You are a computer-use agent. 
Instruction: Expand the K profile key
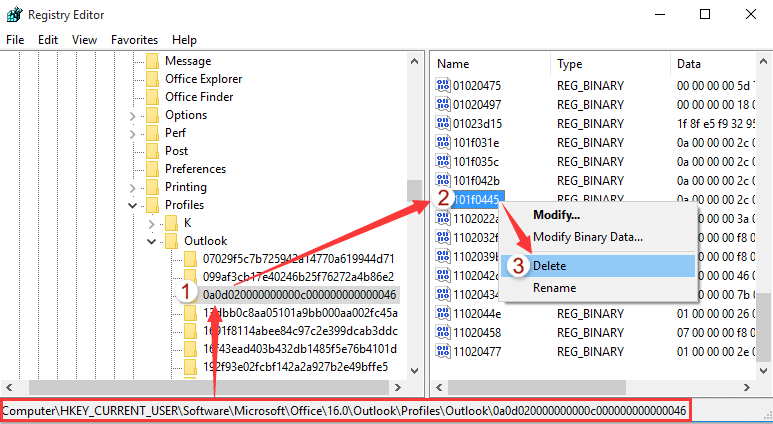(x=151, y=223)
